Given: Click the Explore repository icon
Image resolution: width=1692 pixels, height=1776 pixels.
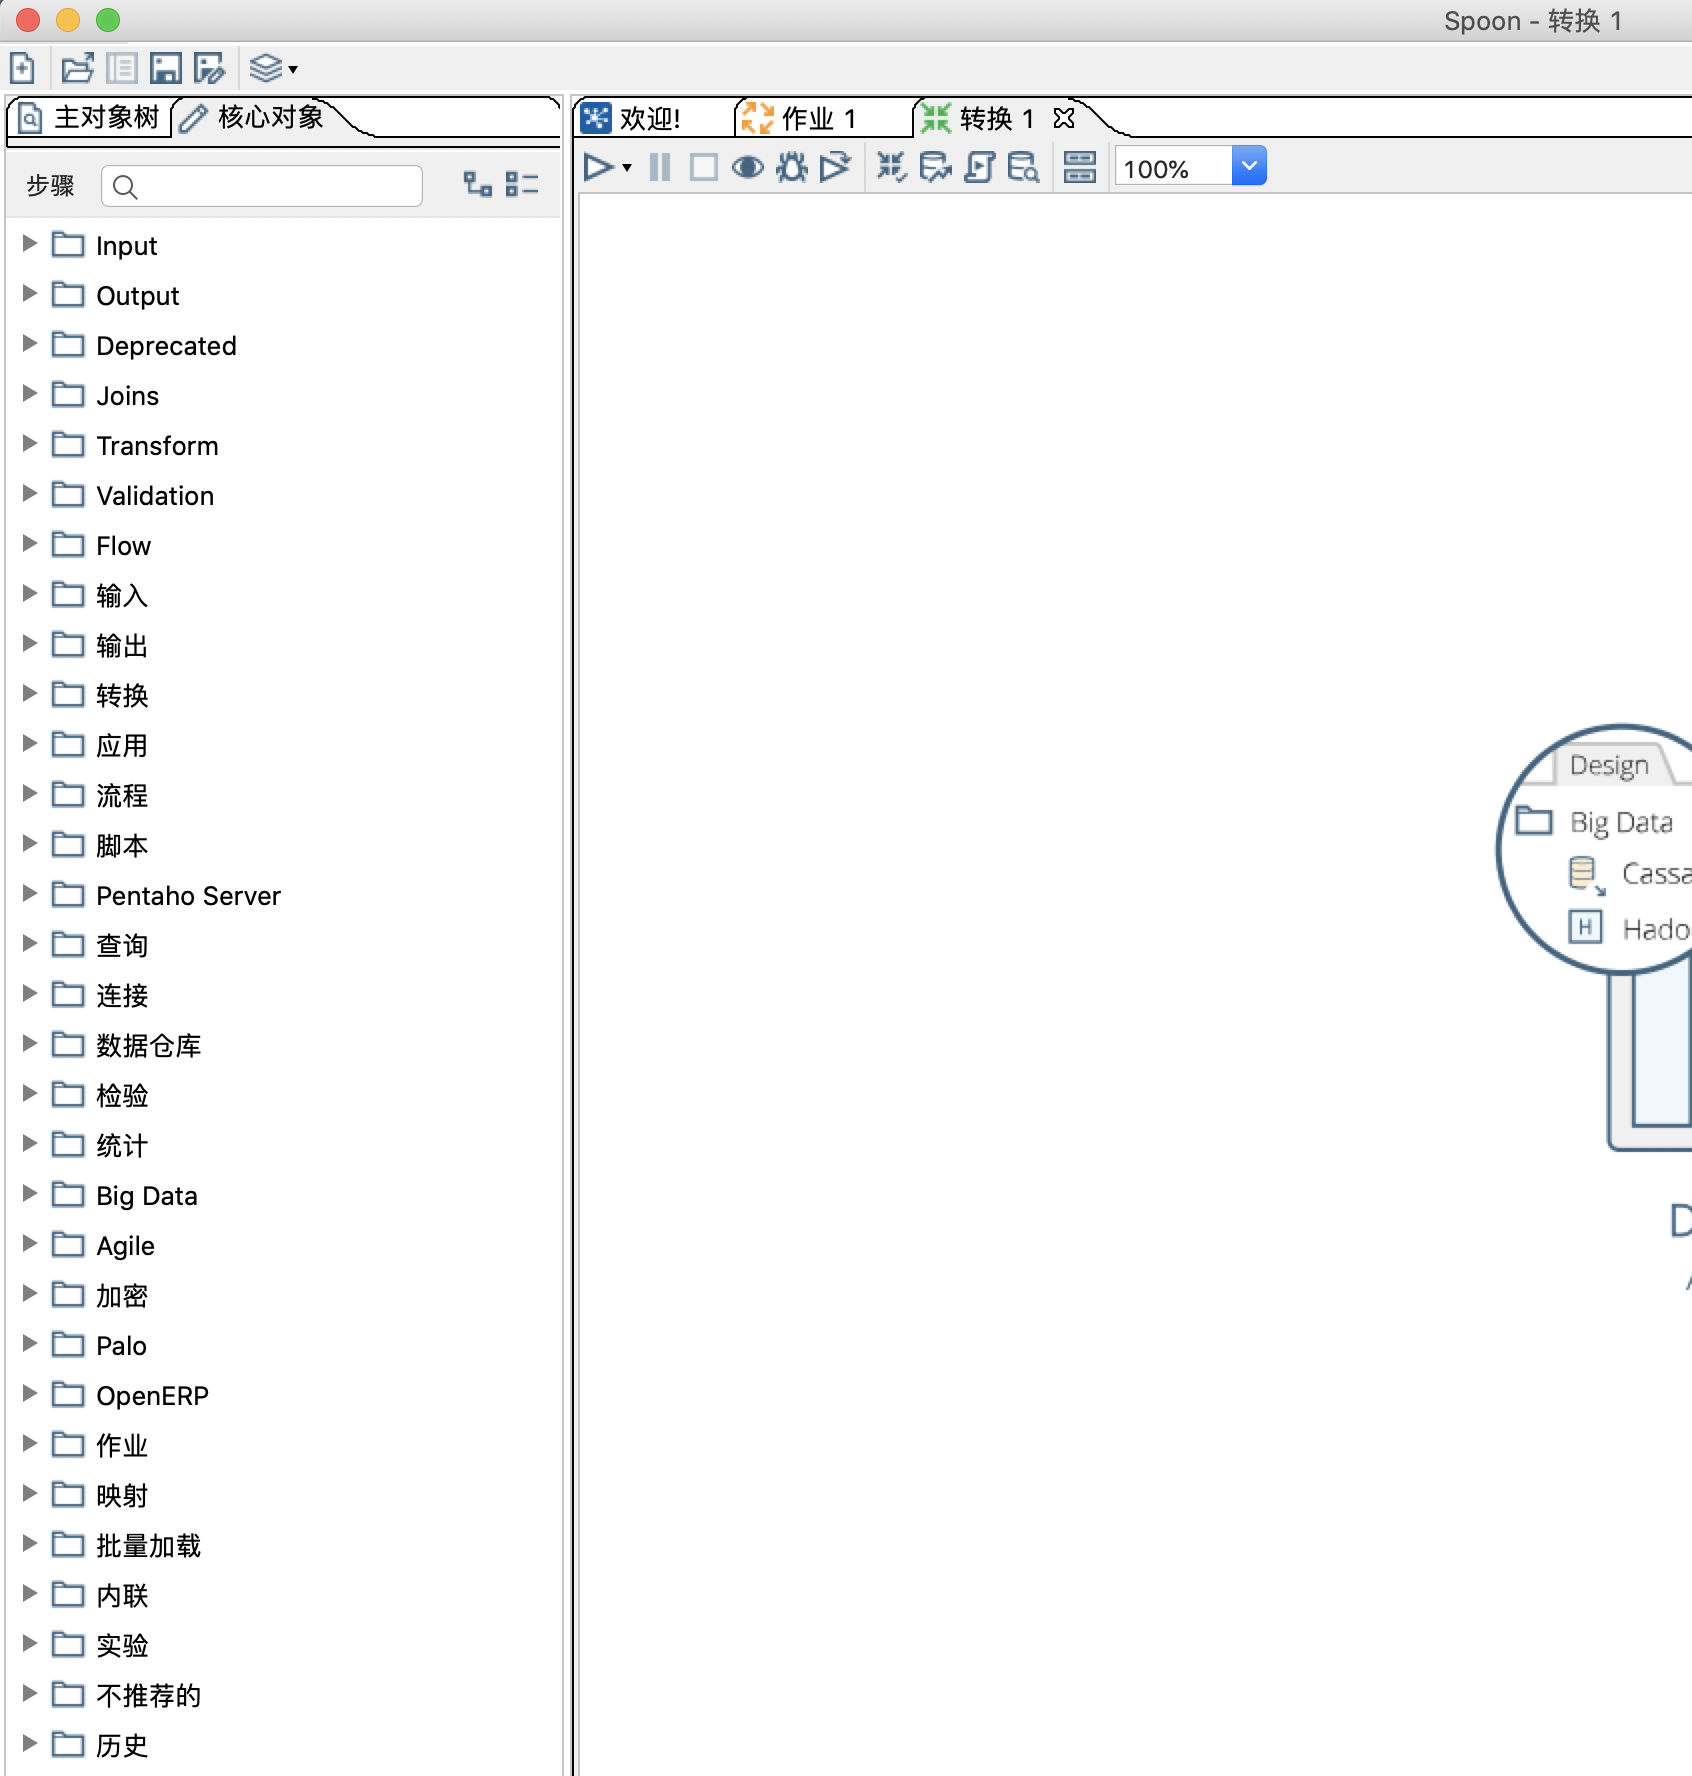Looking at the screenshot, I should pyautogui.click(x=122, y=68).
